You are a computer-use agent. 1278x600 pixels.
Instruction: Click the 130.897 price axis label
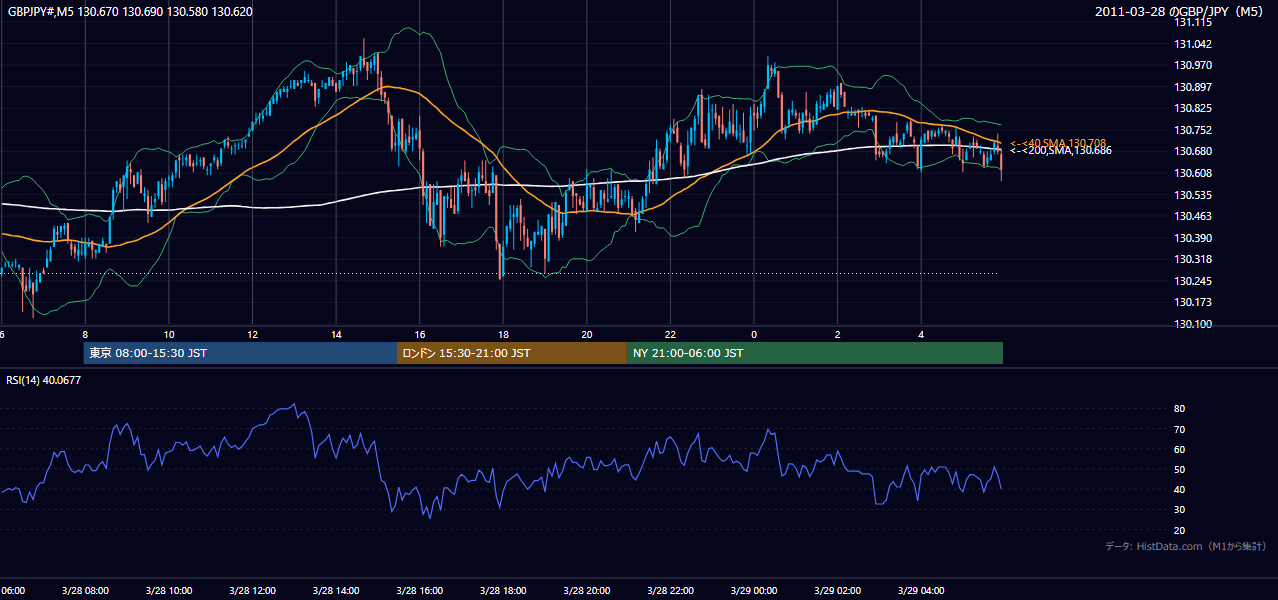[1192, 87]
